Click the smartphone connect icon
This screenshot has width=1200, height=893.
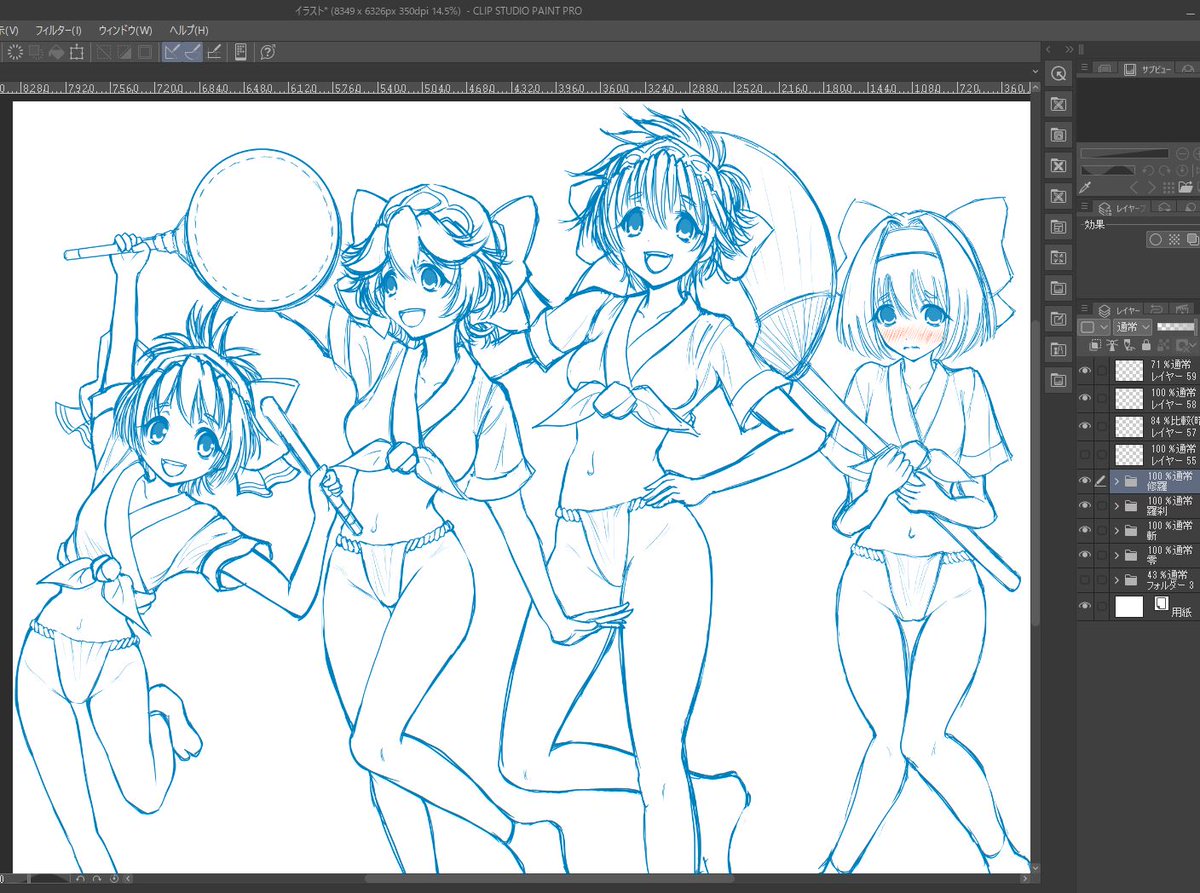[241, 52]
